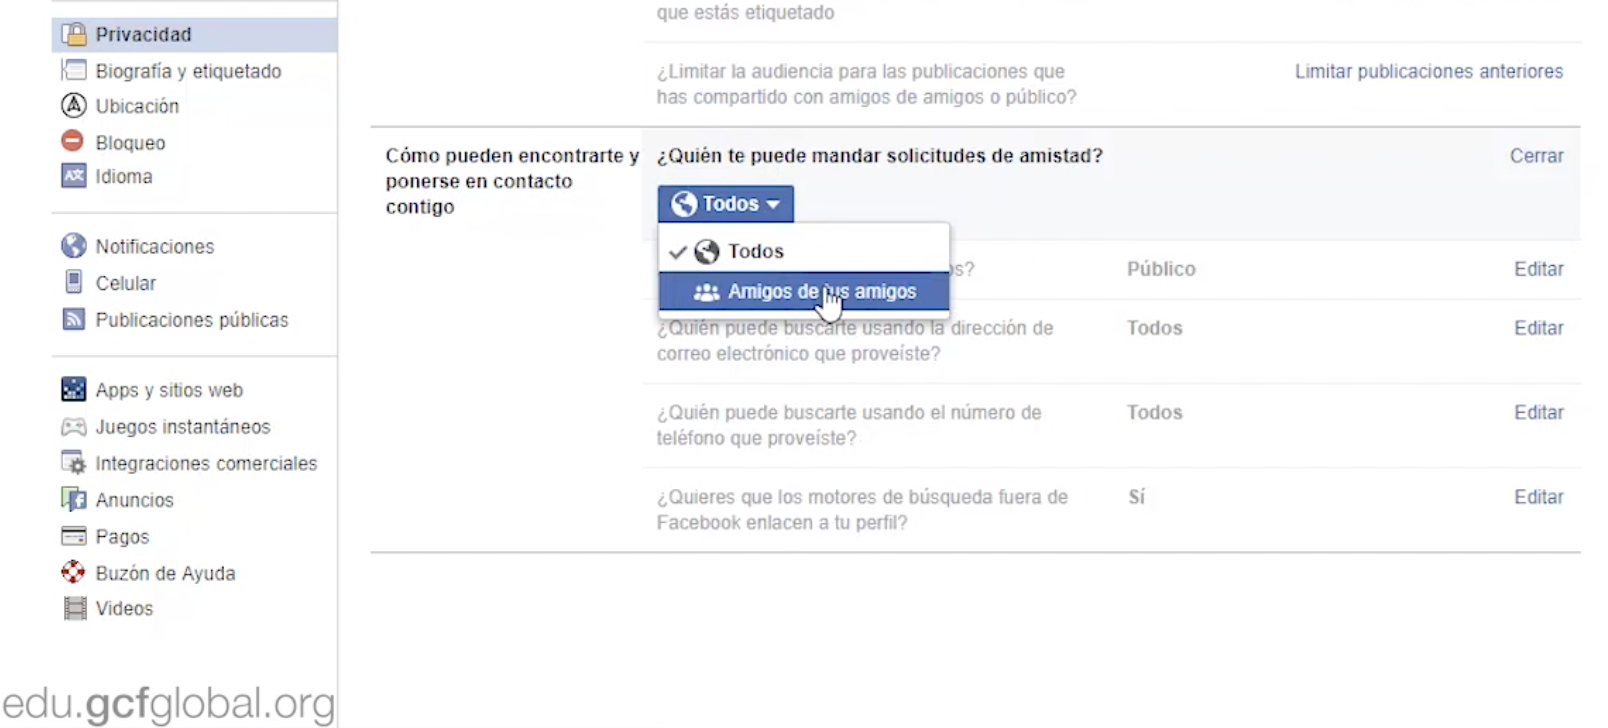
Task: Click the Anuncios icon
Action: [x=74, y=499]
